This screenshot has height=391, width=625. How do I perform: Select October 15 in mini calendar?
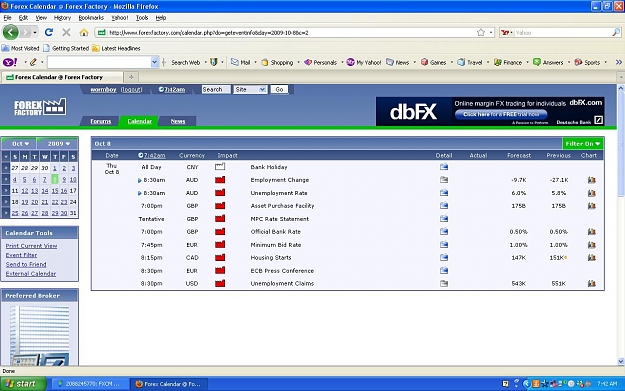55,191
